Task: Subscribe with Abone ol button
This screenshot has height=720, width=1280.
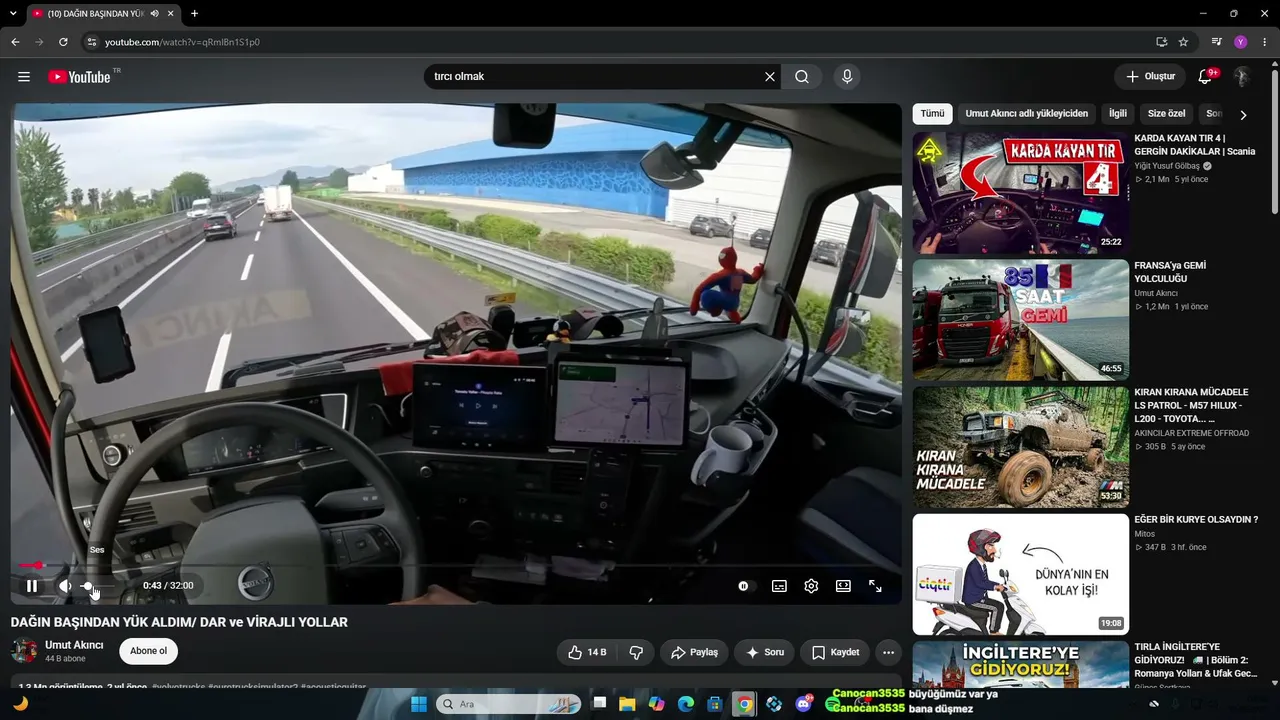Action: [149, 651]
